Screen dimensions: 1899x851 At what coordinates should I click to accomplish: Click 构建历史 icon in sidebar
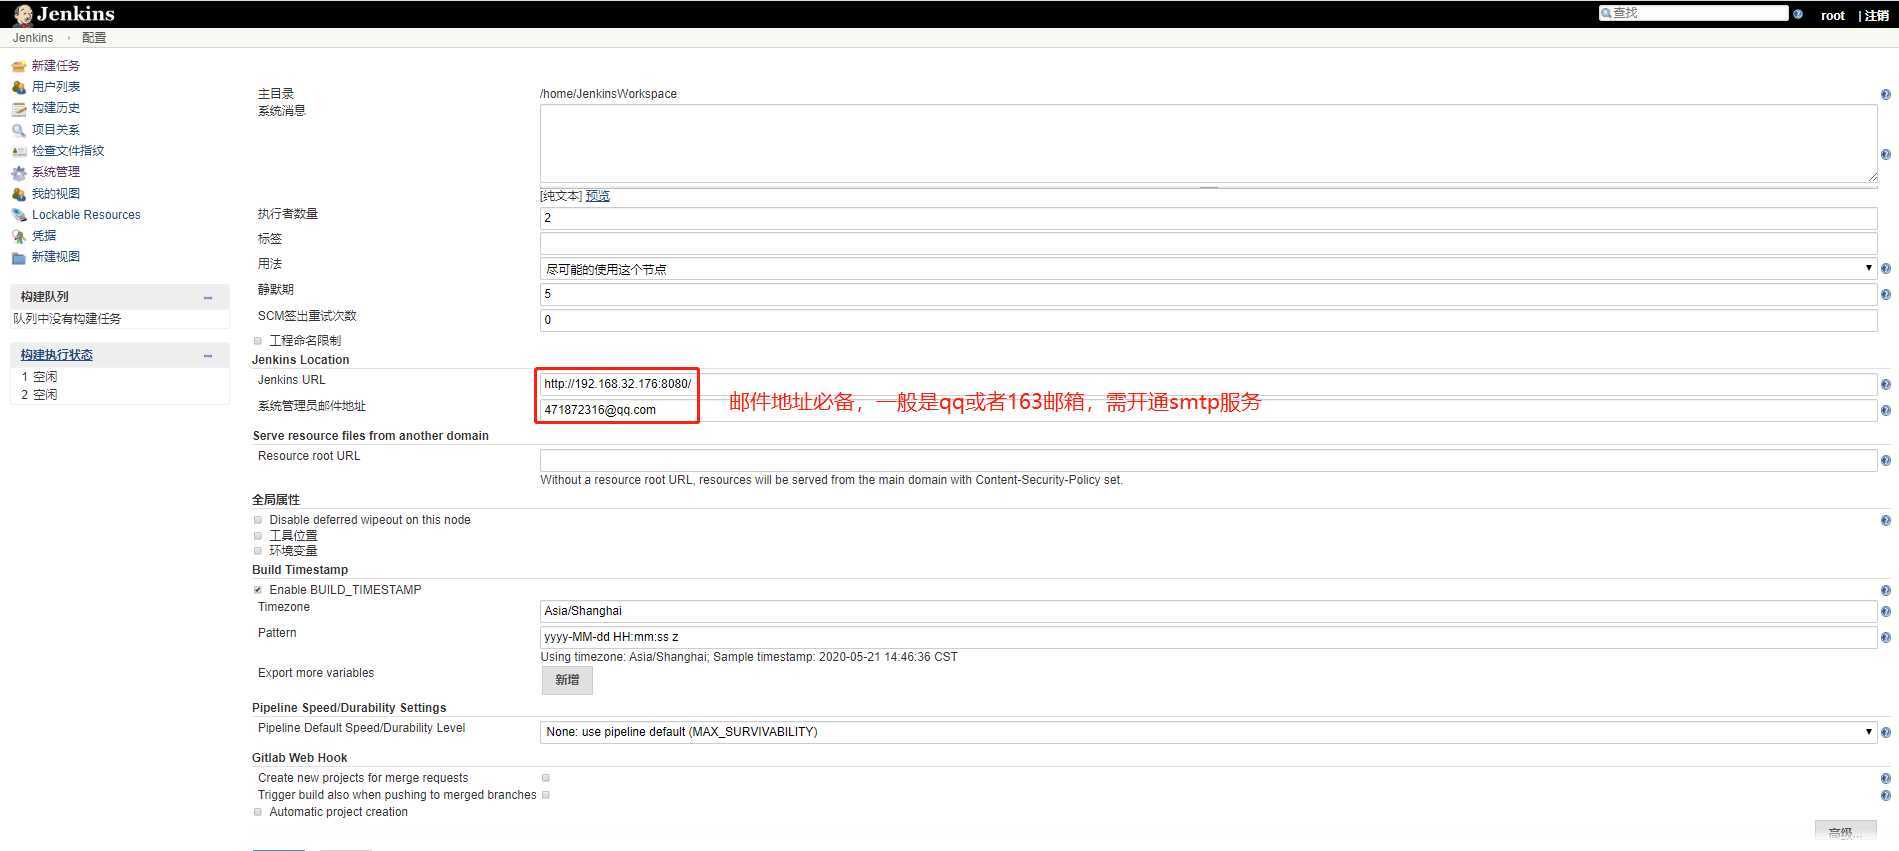(19, 108)
